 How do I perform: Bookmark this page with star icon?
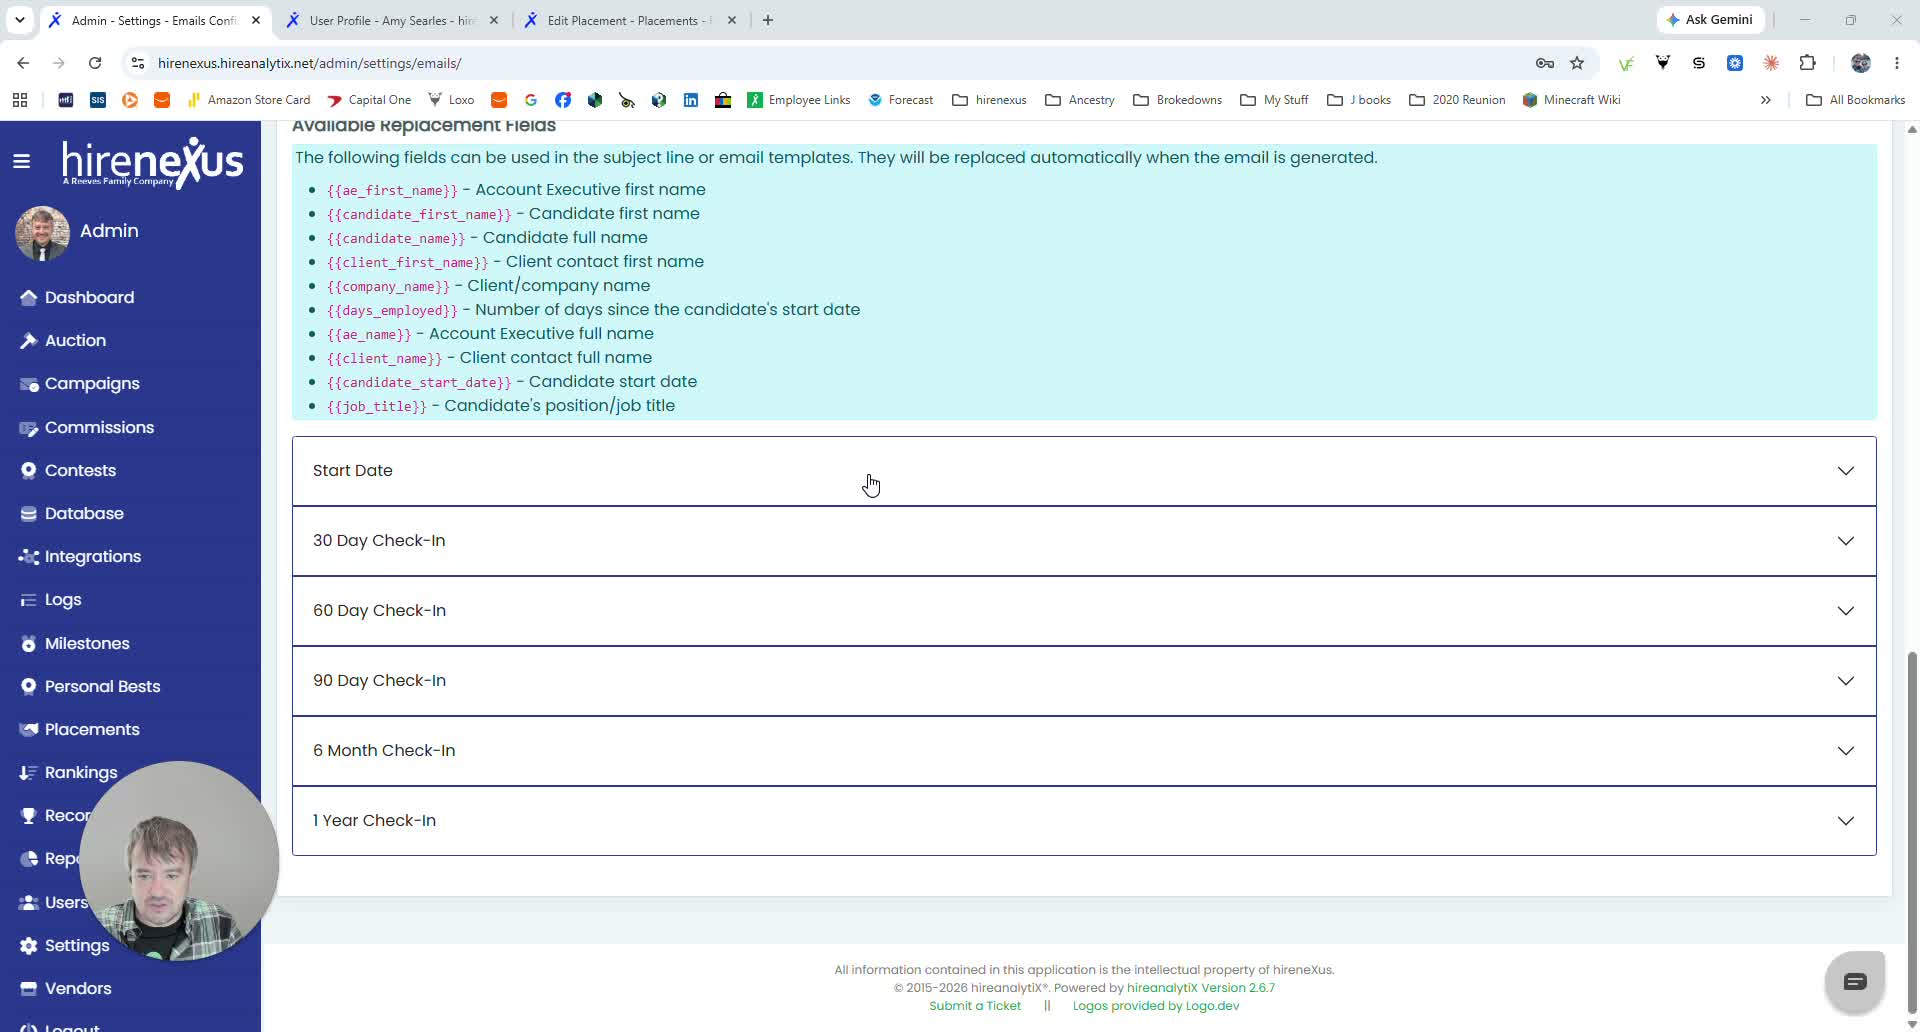[x=1577, y=63]
